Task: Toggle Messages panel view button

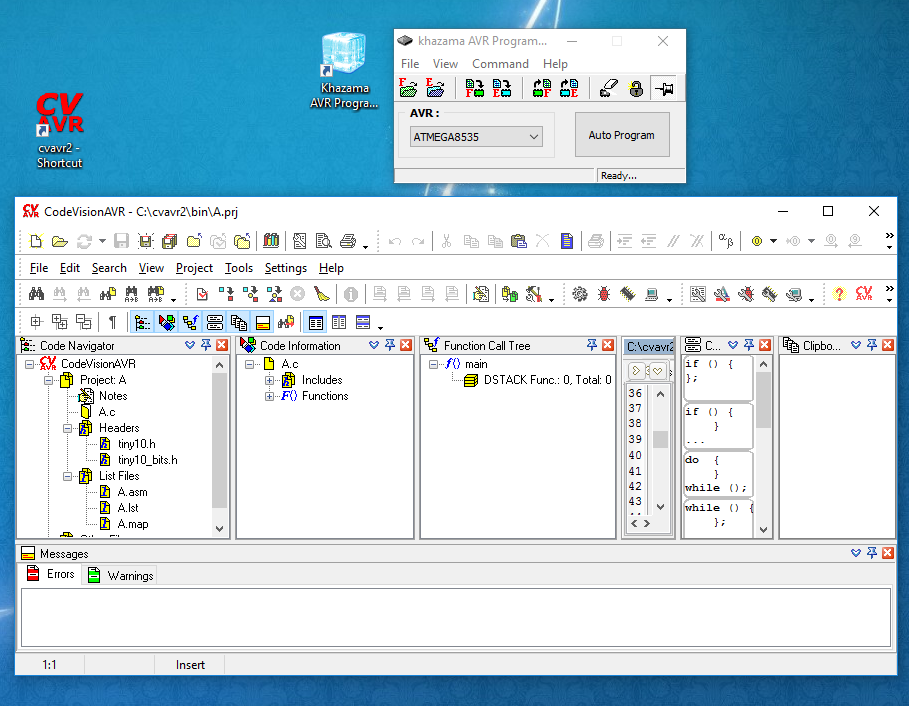Action: (x=263, y=322)
